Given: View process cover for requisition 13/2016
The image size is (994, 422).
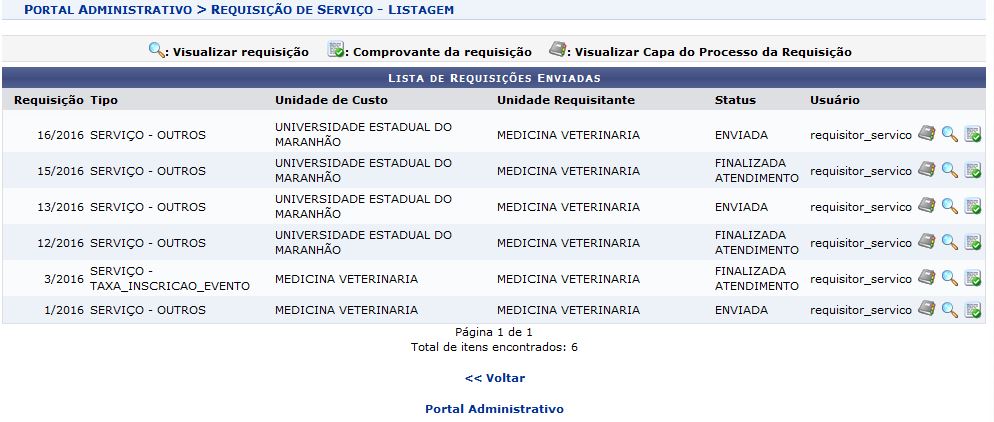Looking at the screenshot, I should 926,207.
